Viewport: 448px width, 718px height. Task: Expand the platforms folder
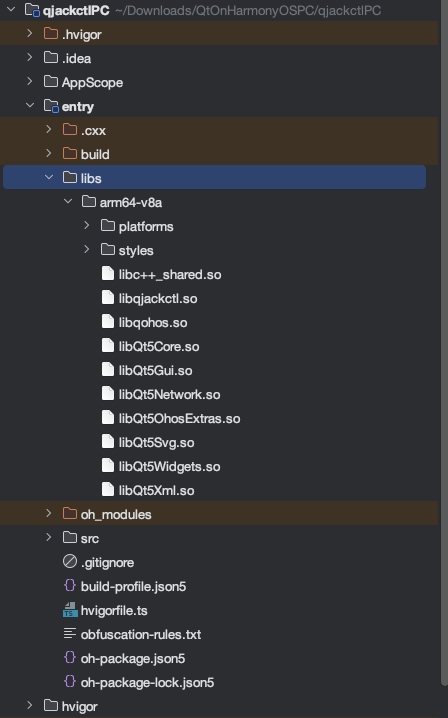(87, 226)
